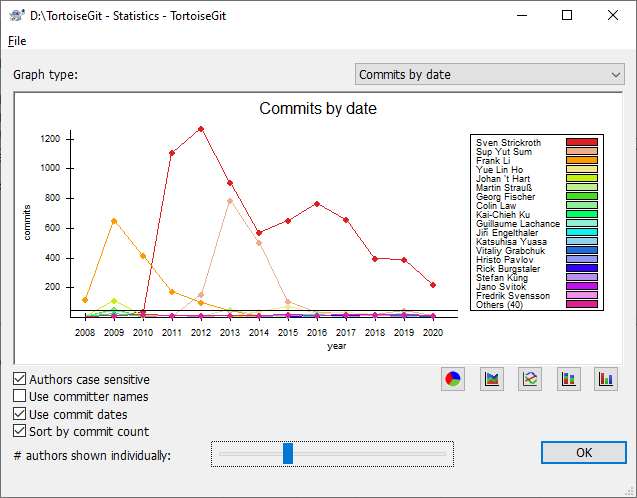This screenshot has width=637, height=498.
Task: Click Sven Strickroth red legend swatch
Action: tap(582, 142)
